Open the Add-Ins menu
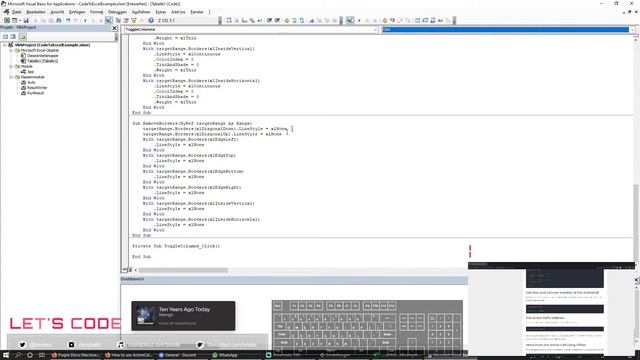Screen dimensions: 640x360 pos(178,12)
